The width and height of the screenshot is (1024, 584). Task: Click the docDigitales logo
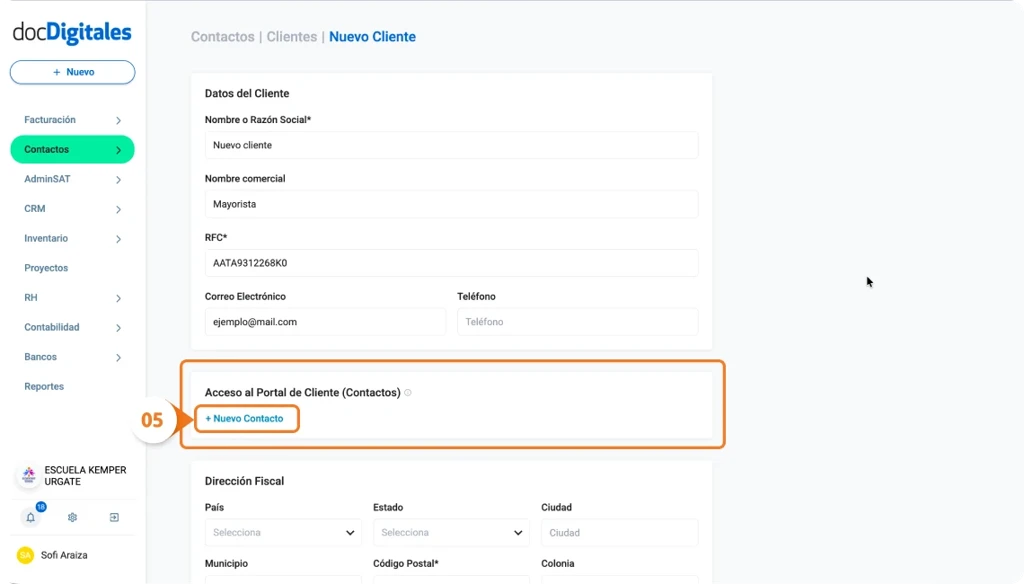(70, 33)
